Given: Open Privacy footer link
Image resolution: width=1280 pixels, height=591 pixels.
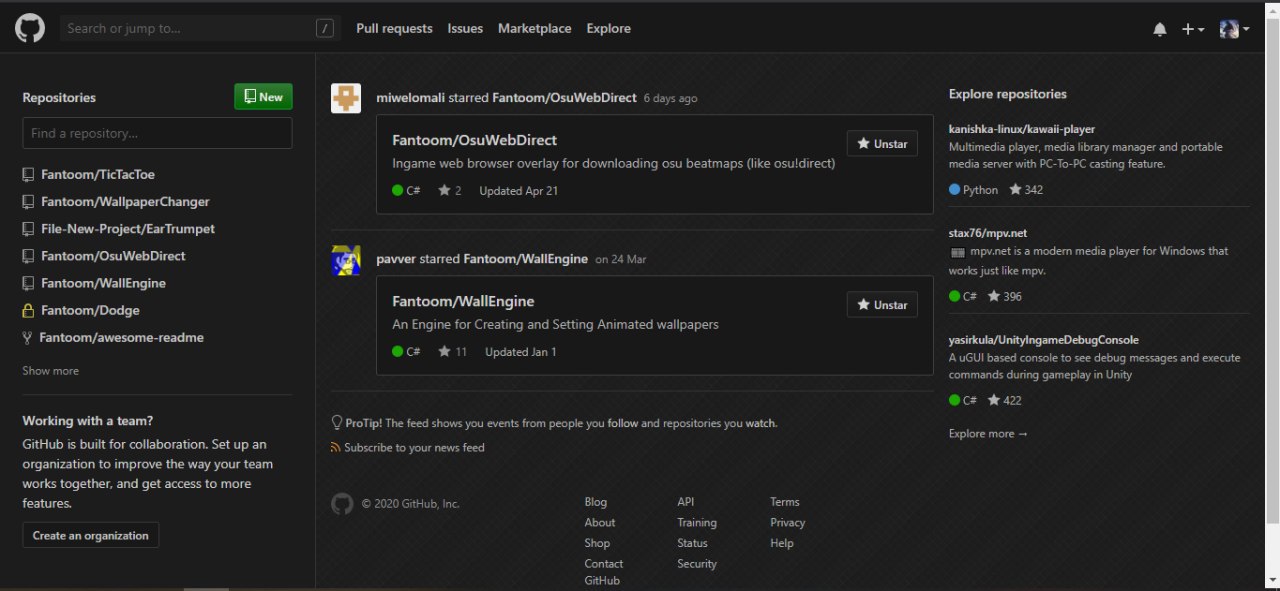Looking at the screenshot, I should pos(788,522).
